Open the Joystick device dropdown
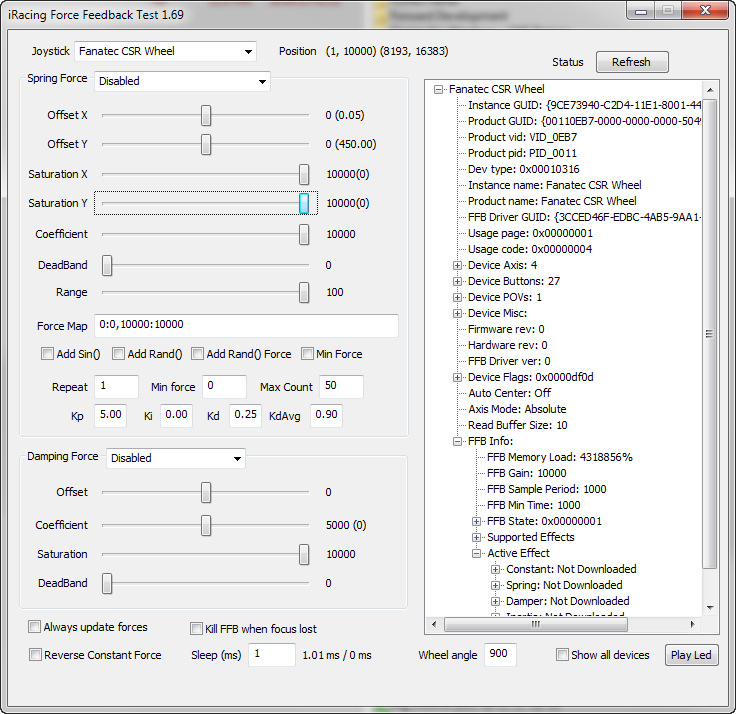The width and height of the screenshot is (736, 714). click(x=165, y=51)
